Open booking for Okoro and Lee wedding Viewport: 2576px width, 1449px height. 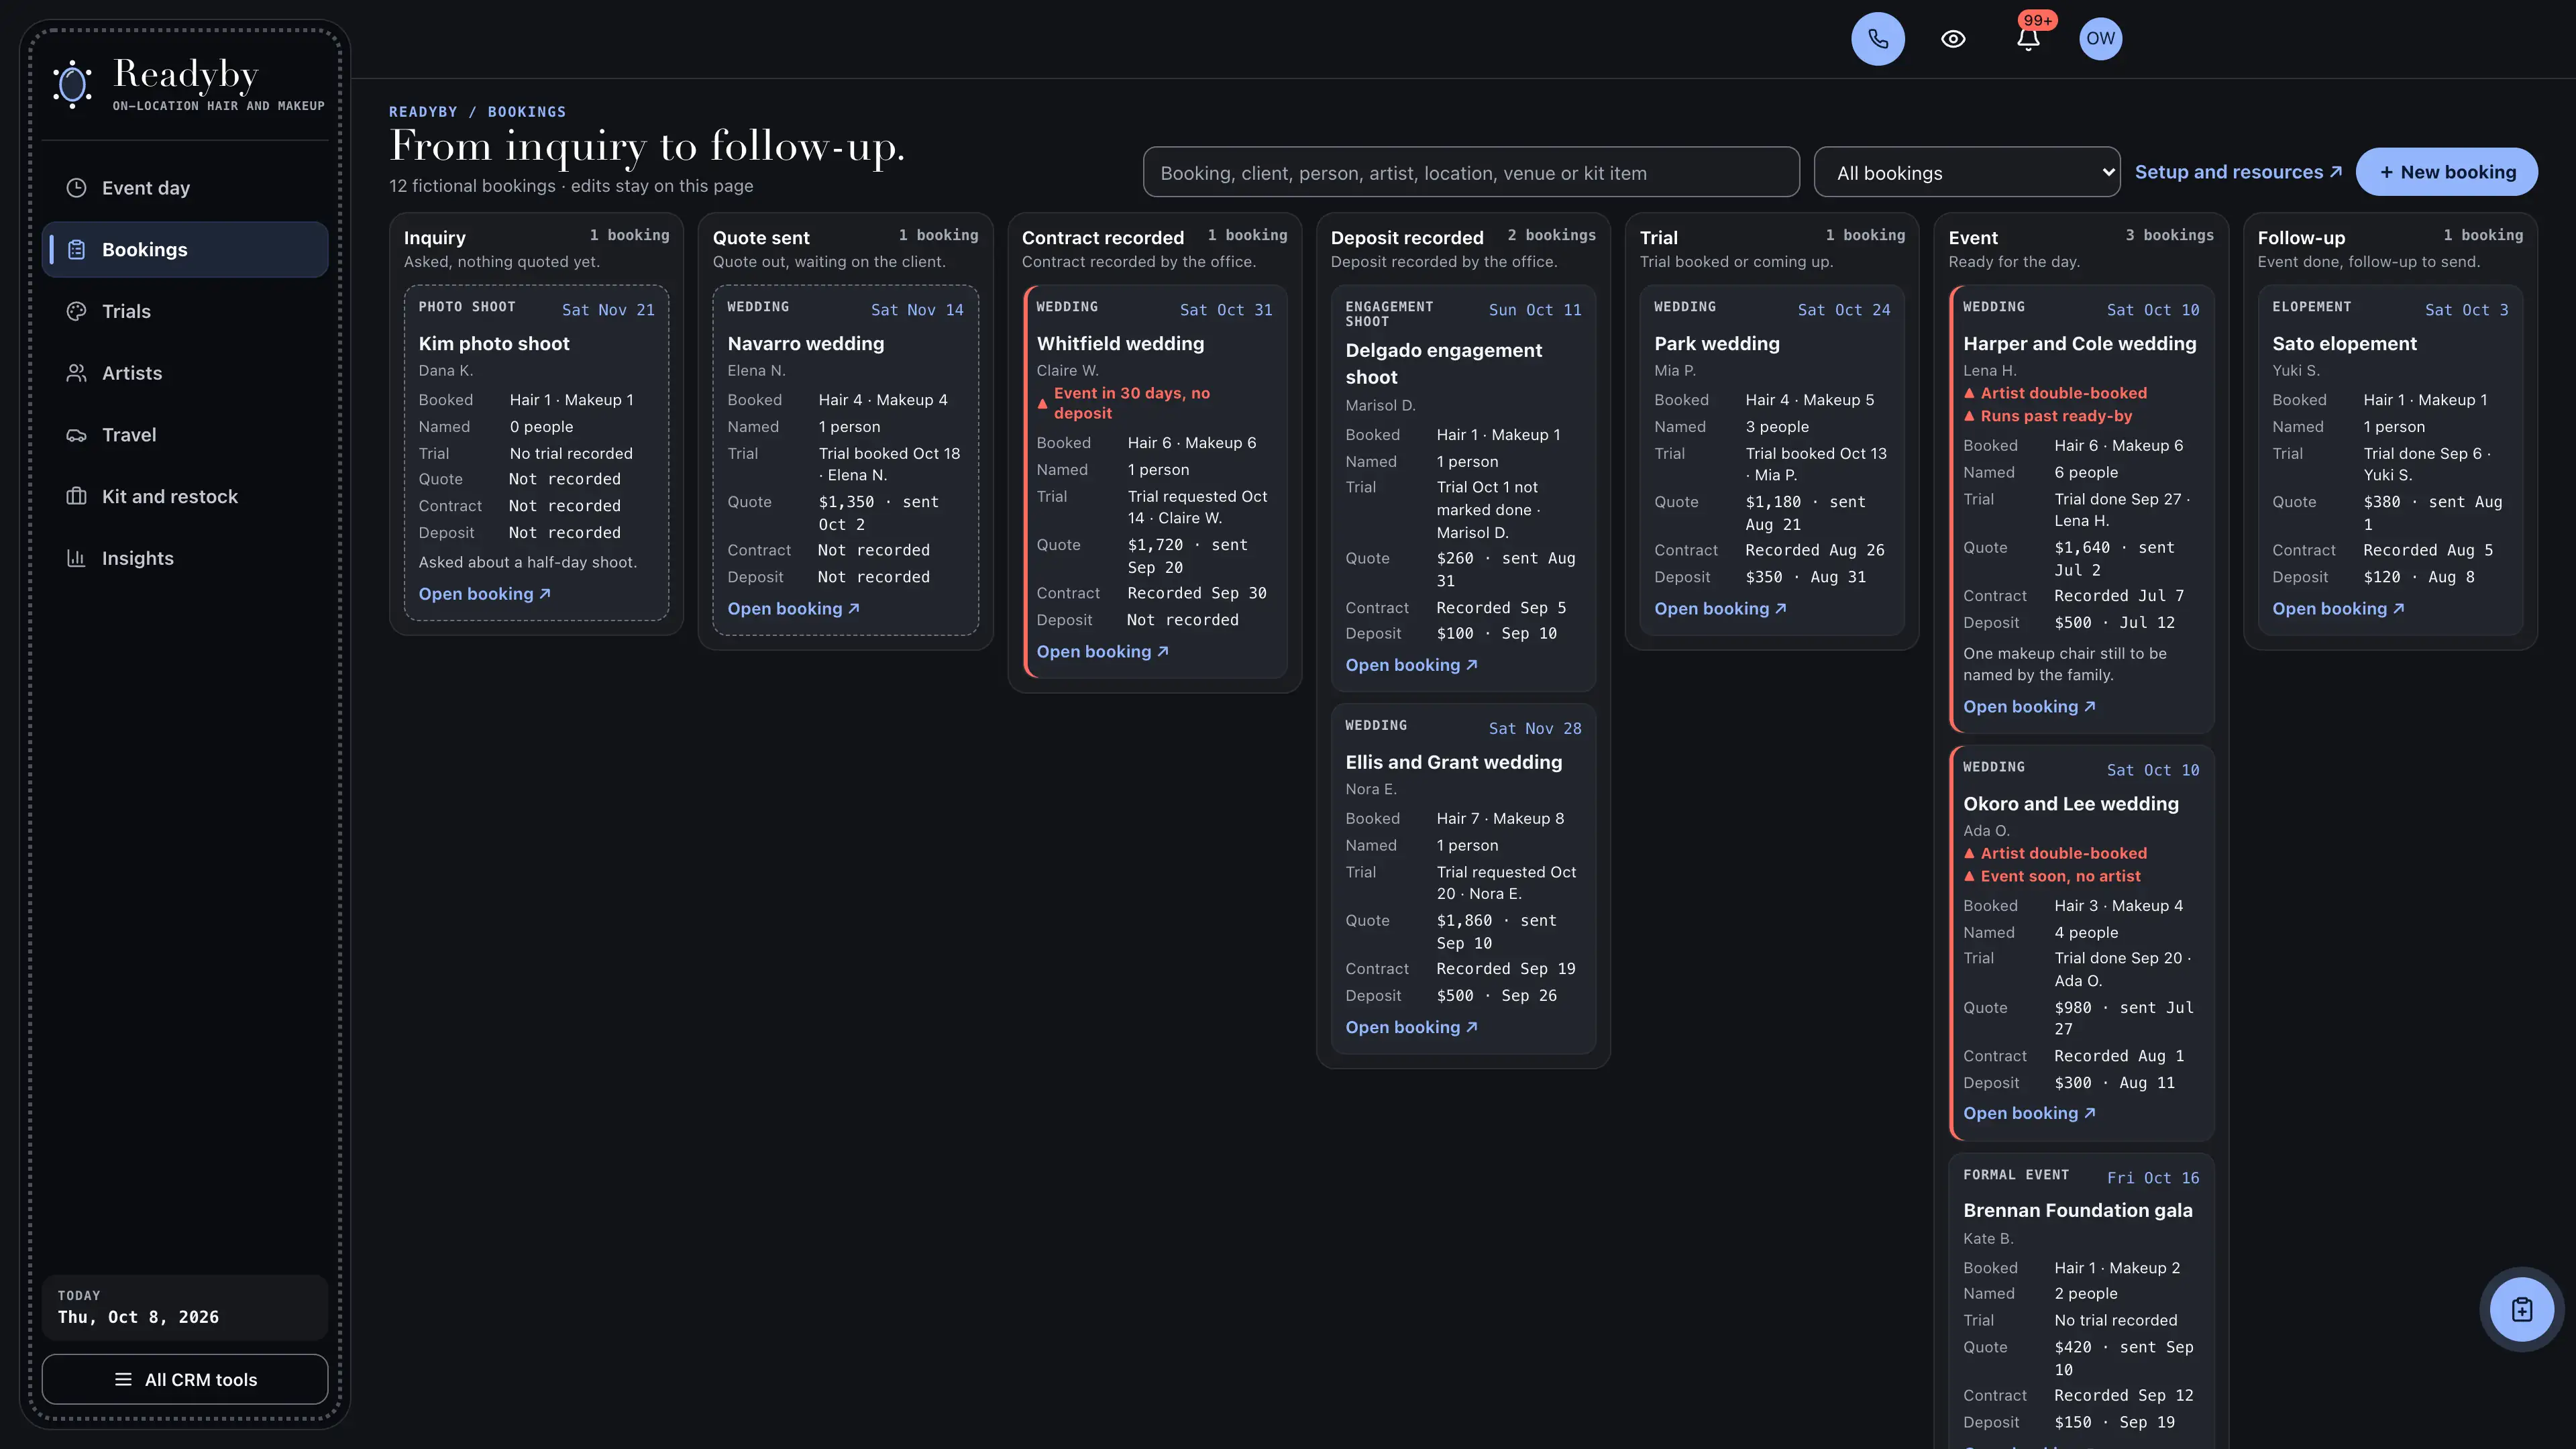[2030, 1114]
